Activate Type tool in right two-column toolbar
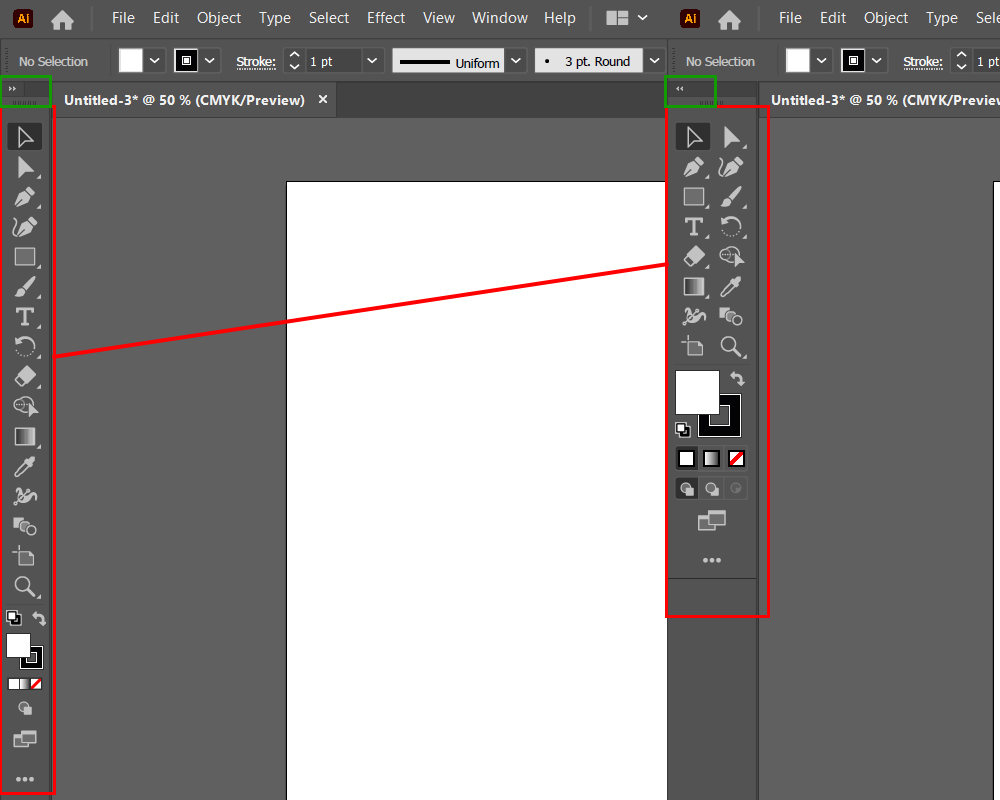This screenshot has height=800, width=1000. pos(693,227)
